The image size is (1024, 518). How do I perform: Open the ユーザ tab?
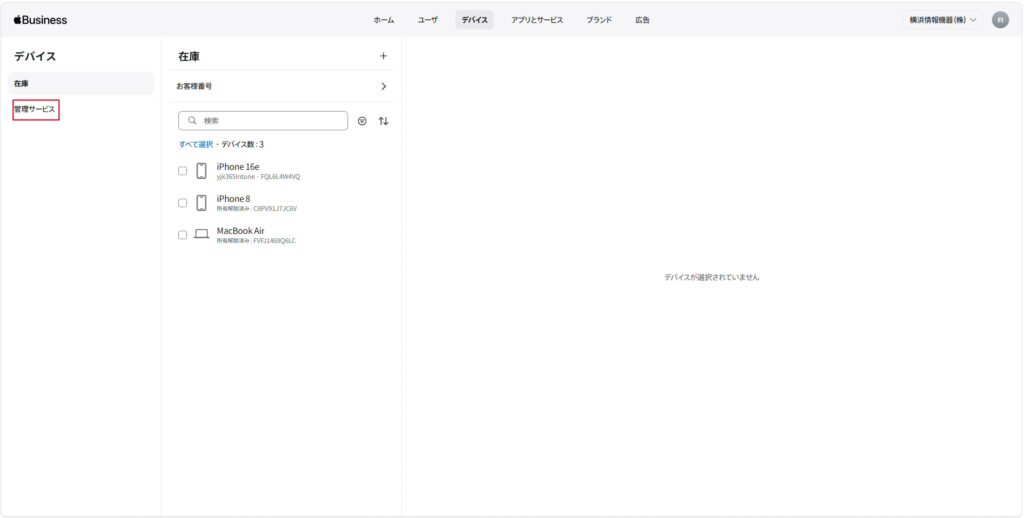tap(428, 20)
